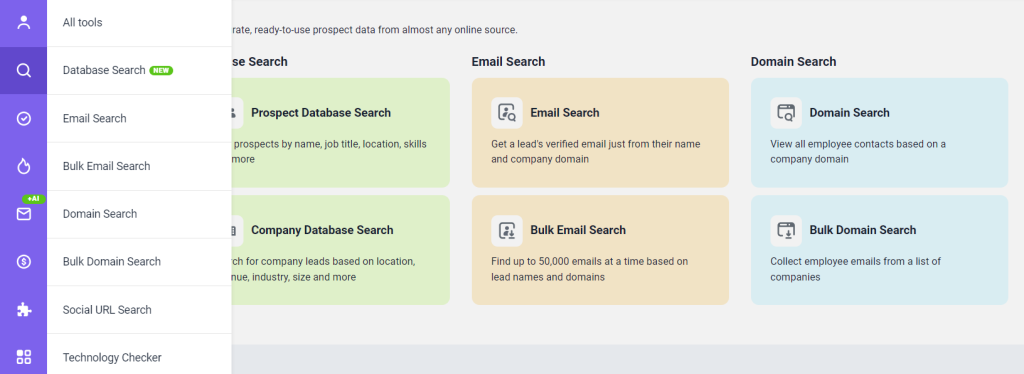Click the Email Search section heading
This screenshot has width=1024, height=374.
pyautogui.click(x=508, y=62)
